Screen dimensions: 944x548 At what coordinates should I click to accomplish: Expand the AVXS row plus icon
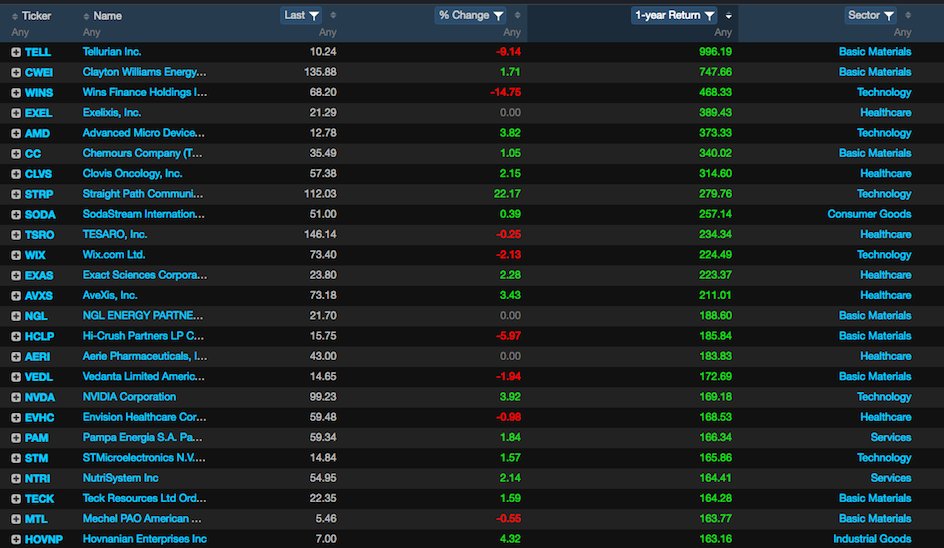pos(16,296)
